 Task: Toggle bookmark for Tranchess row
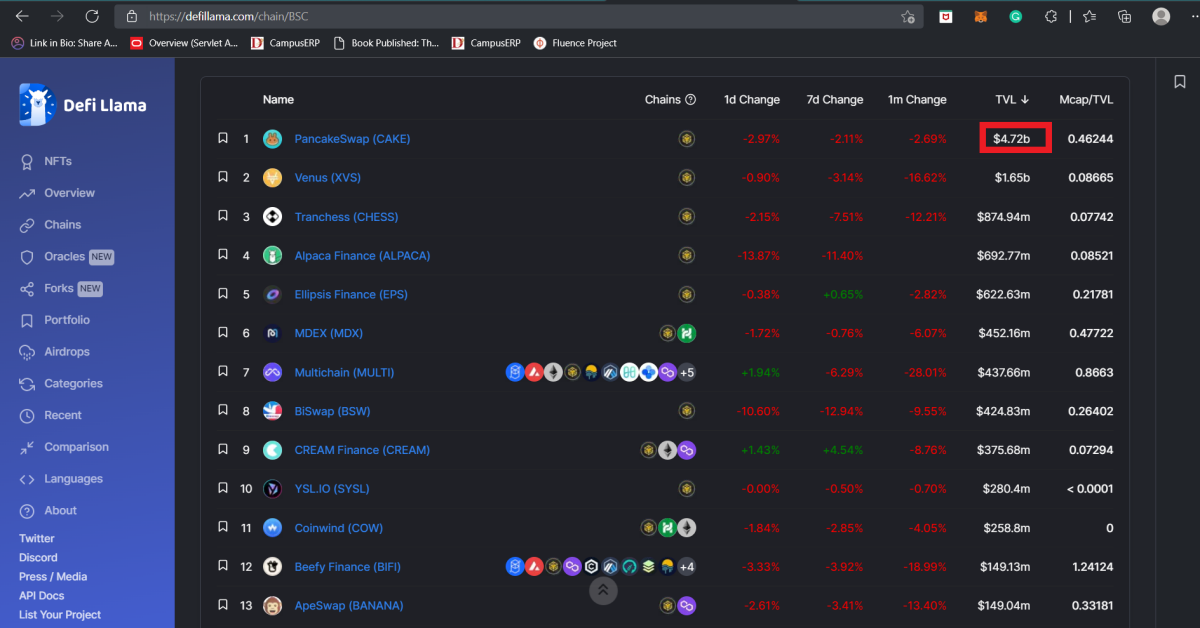click(x=223, y=217)
